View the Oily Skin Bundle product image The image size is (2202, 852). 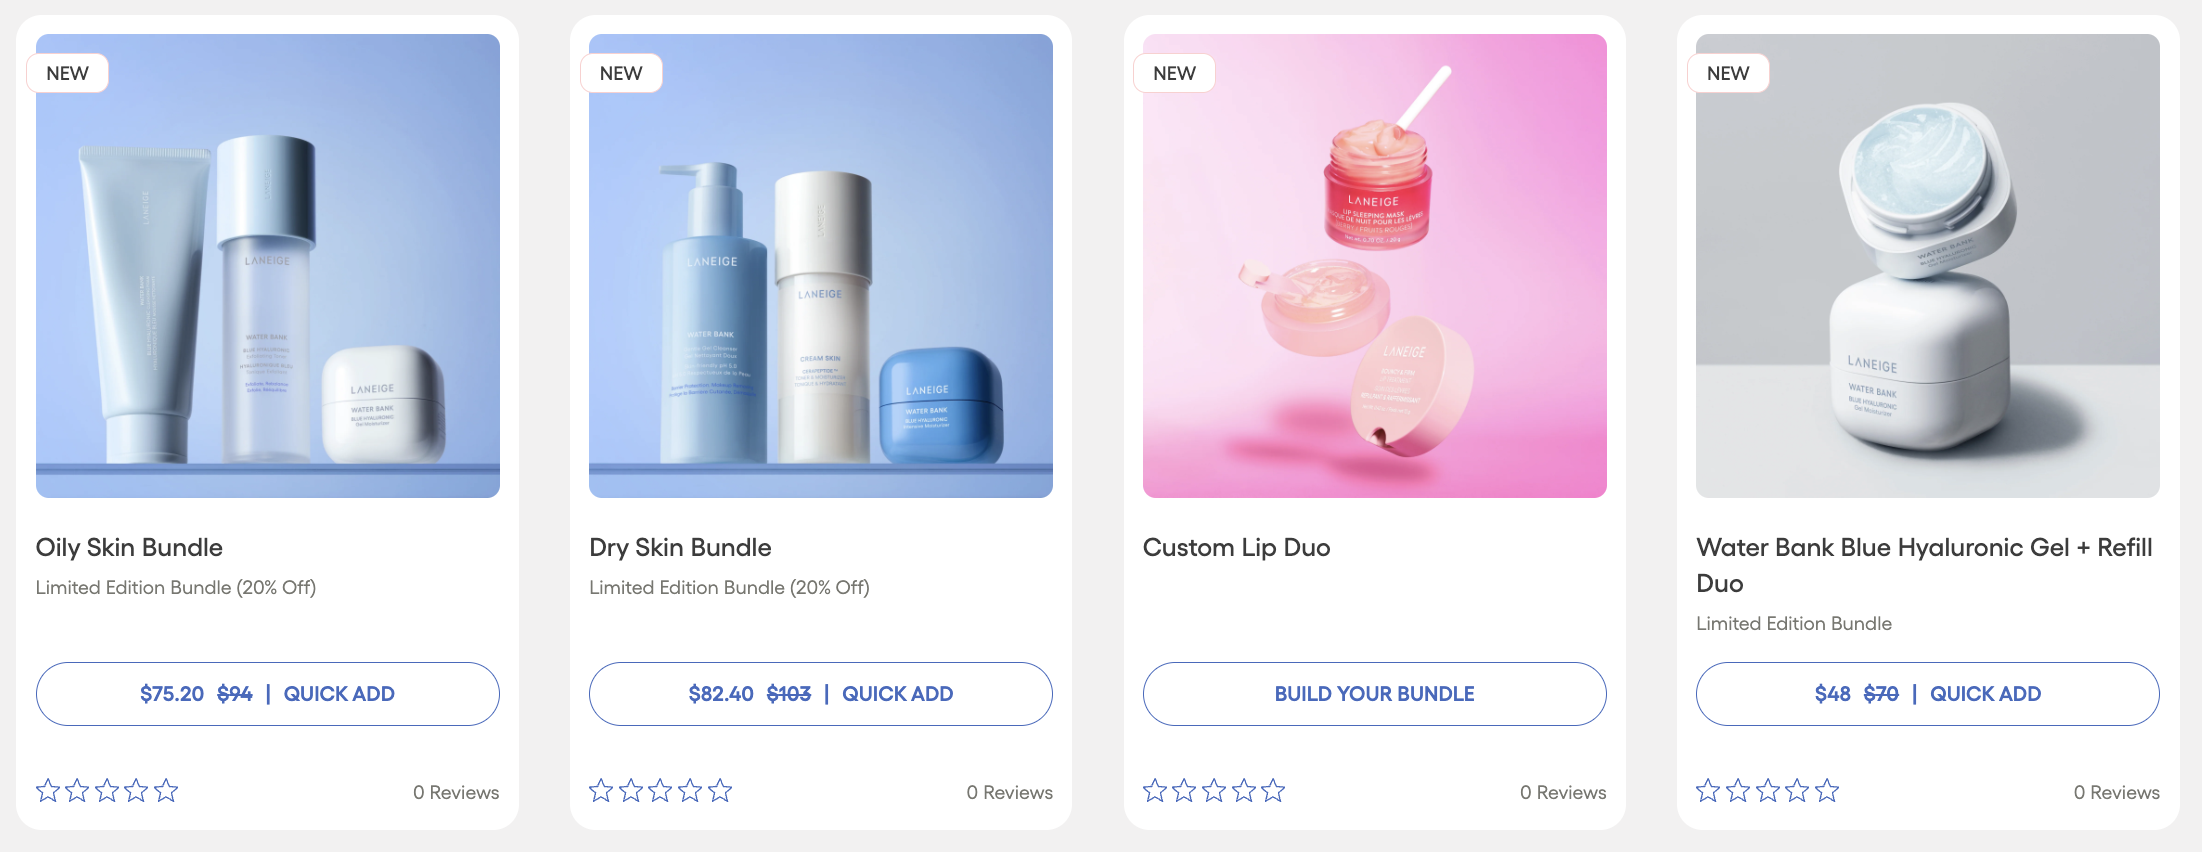pos(268,266)
